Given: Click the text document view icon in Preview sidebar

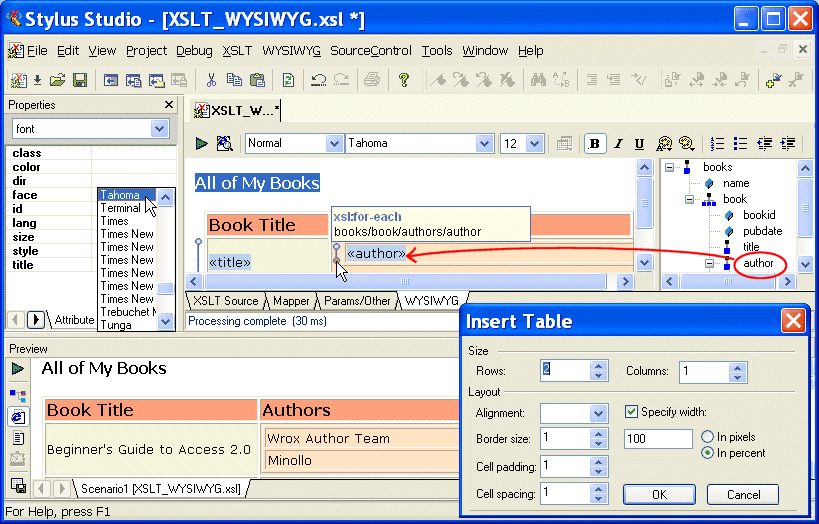Looking at the screenshot, I should 18,438.
